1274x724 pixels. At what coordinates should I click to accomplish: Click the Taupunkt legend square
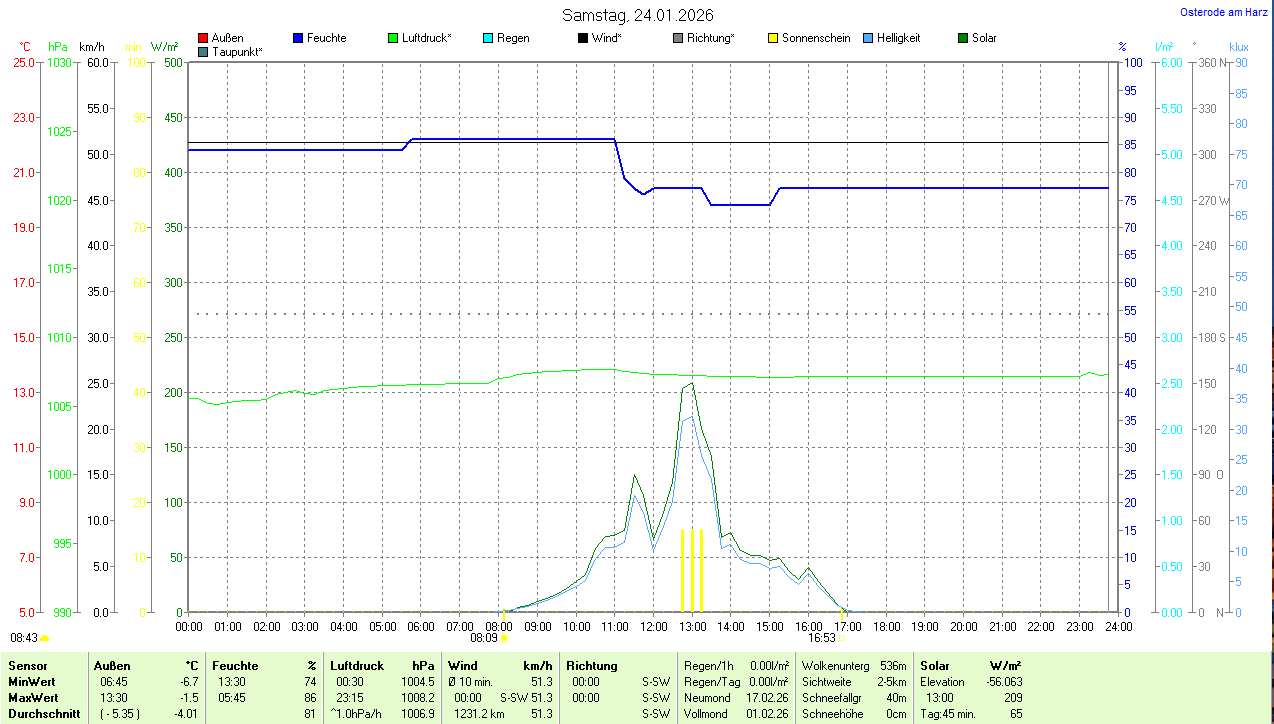point(203,52)
